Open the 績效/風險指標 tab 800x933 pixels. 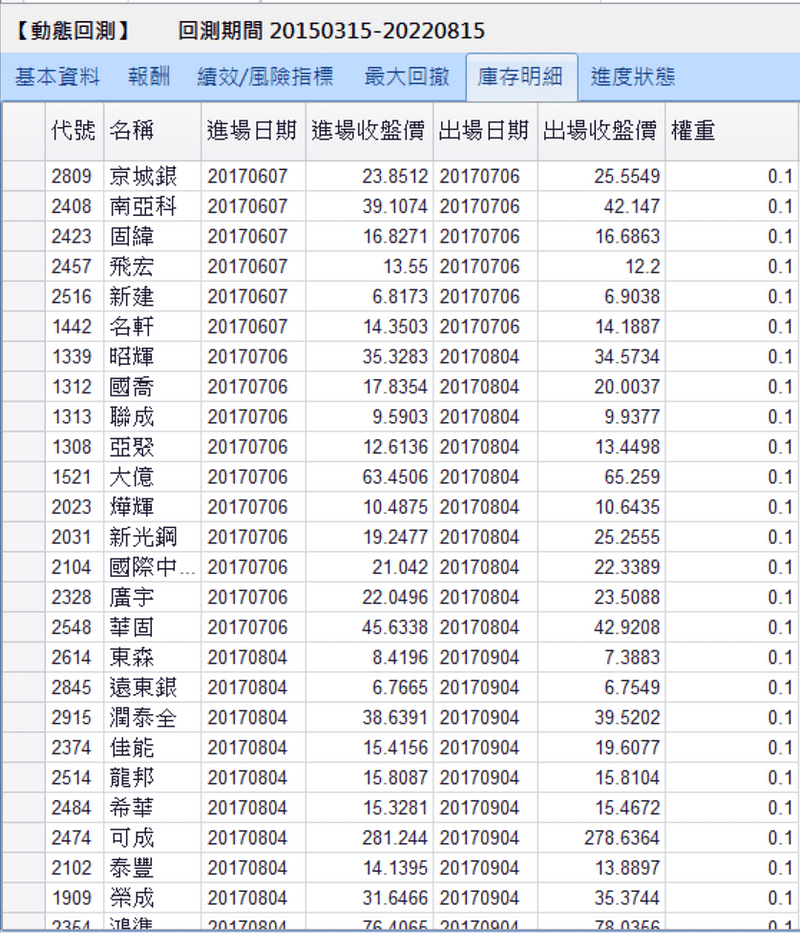(x=265, y=77)
